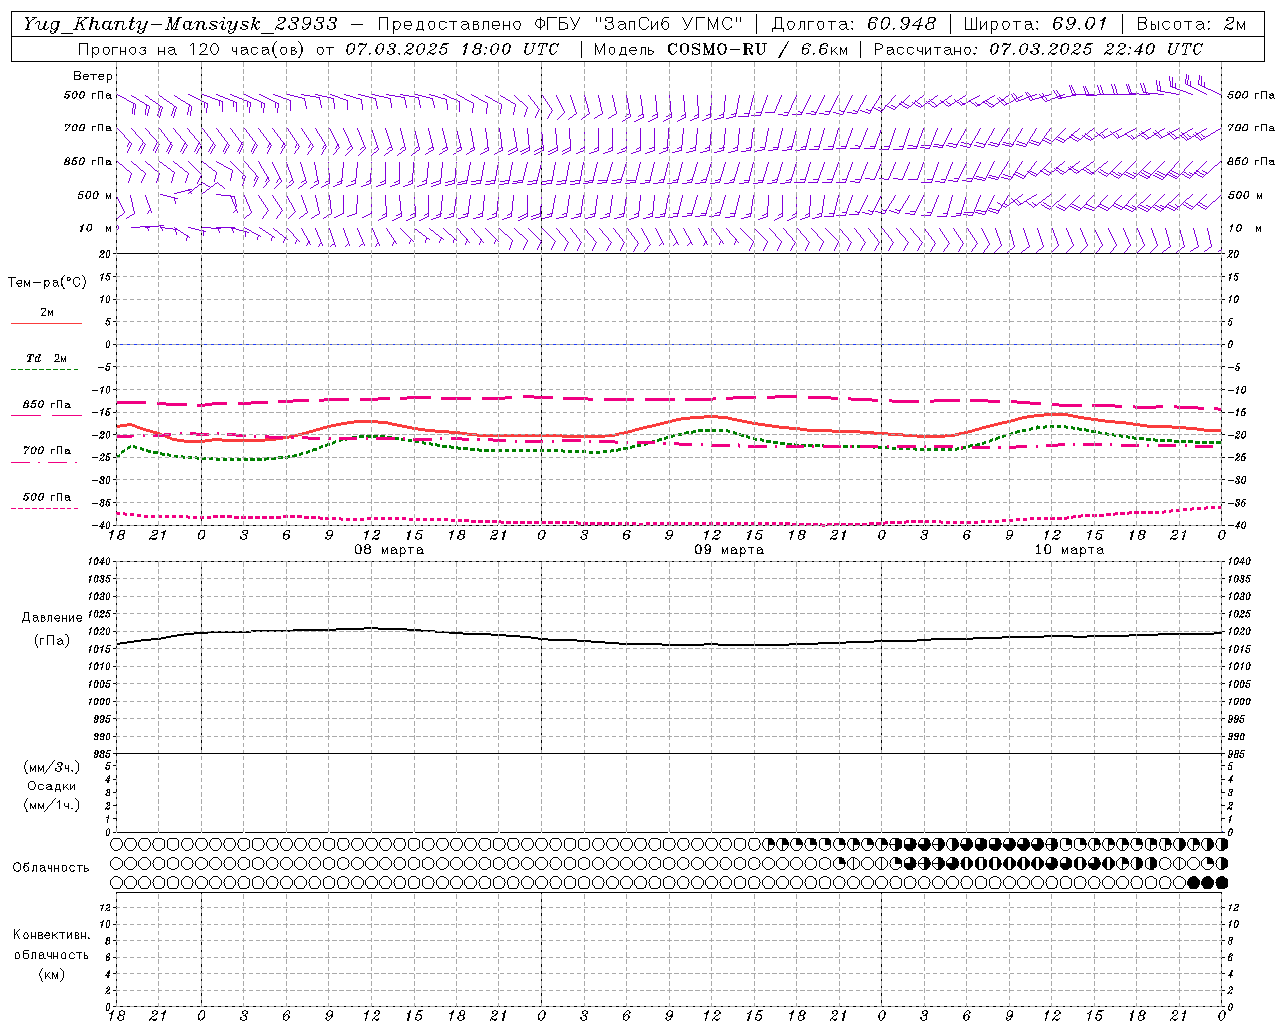Click the '1040' value on the left pressure axis
This screenshot has width=1280, height=1024.
click(100, 562)
